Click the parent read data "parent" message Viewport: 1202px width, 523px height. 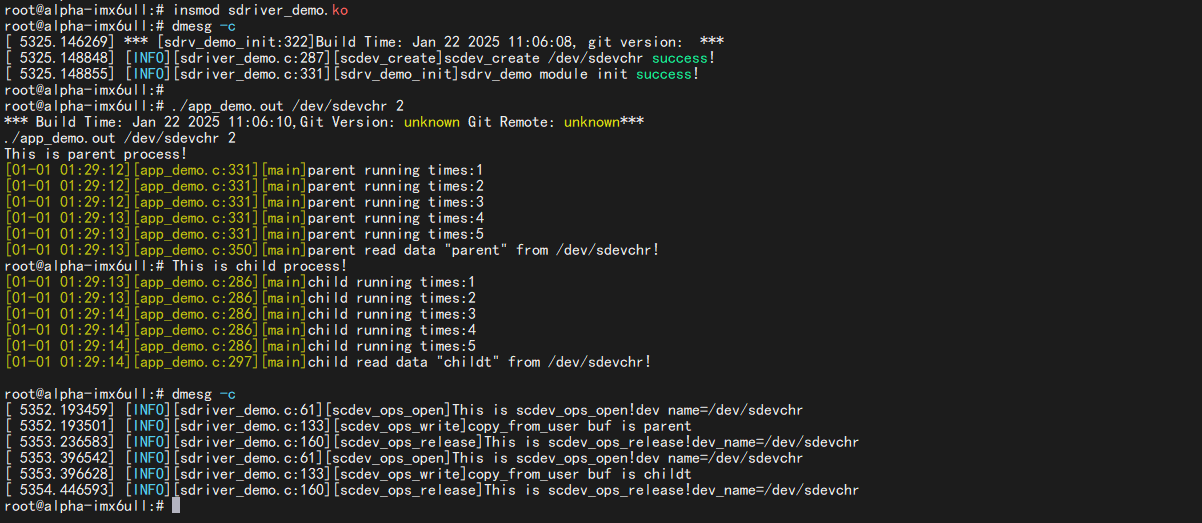(483, 250)
